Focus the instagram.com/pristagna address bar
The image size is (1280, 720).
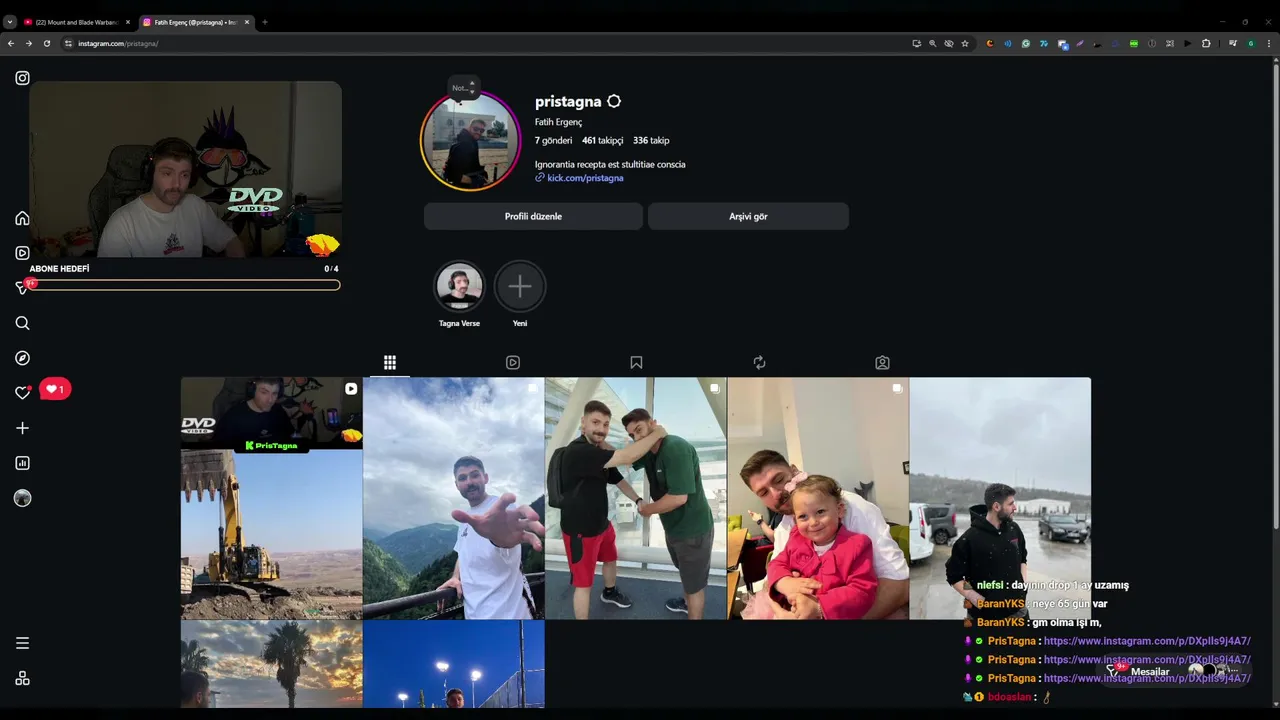480,43
